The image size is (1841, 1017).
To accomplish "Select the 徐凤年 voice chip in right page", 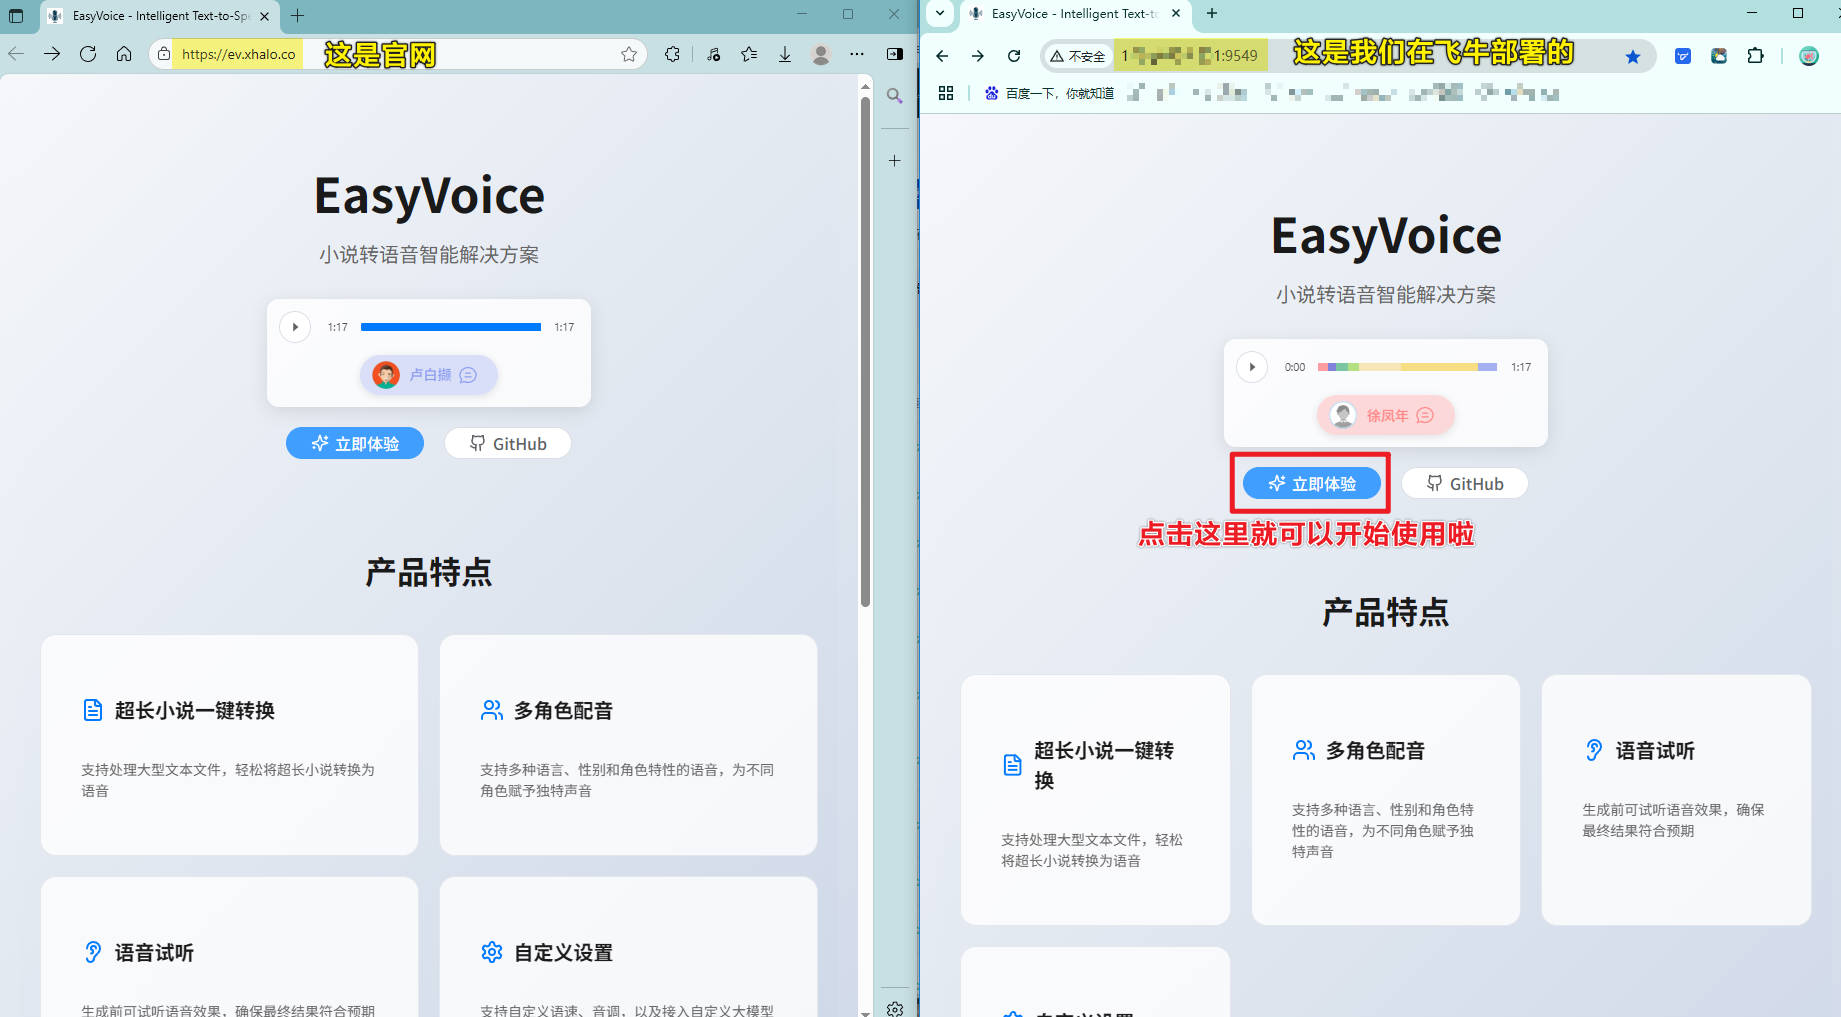I will pyautogui.click(x=1386, y=415).
